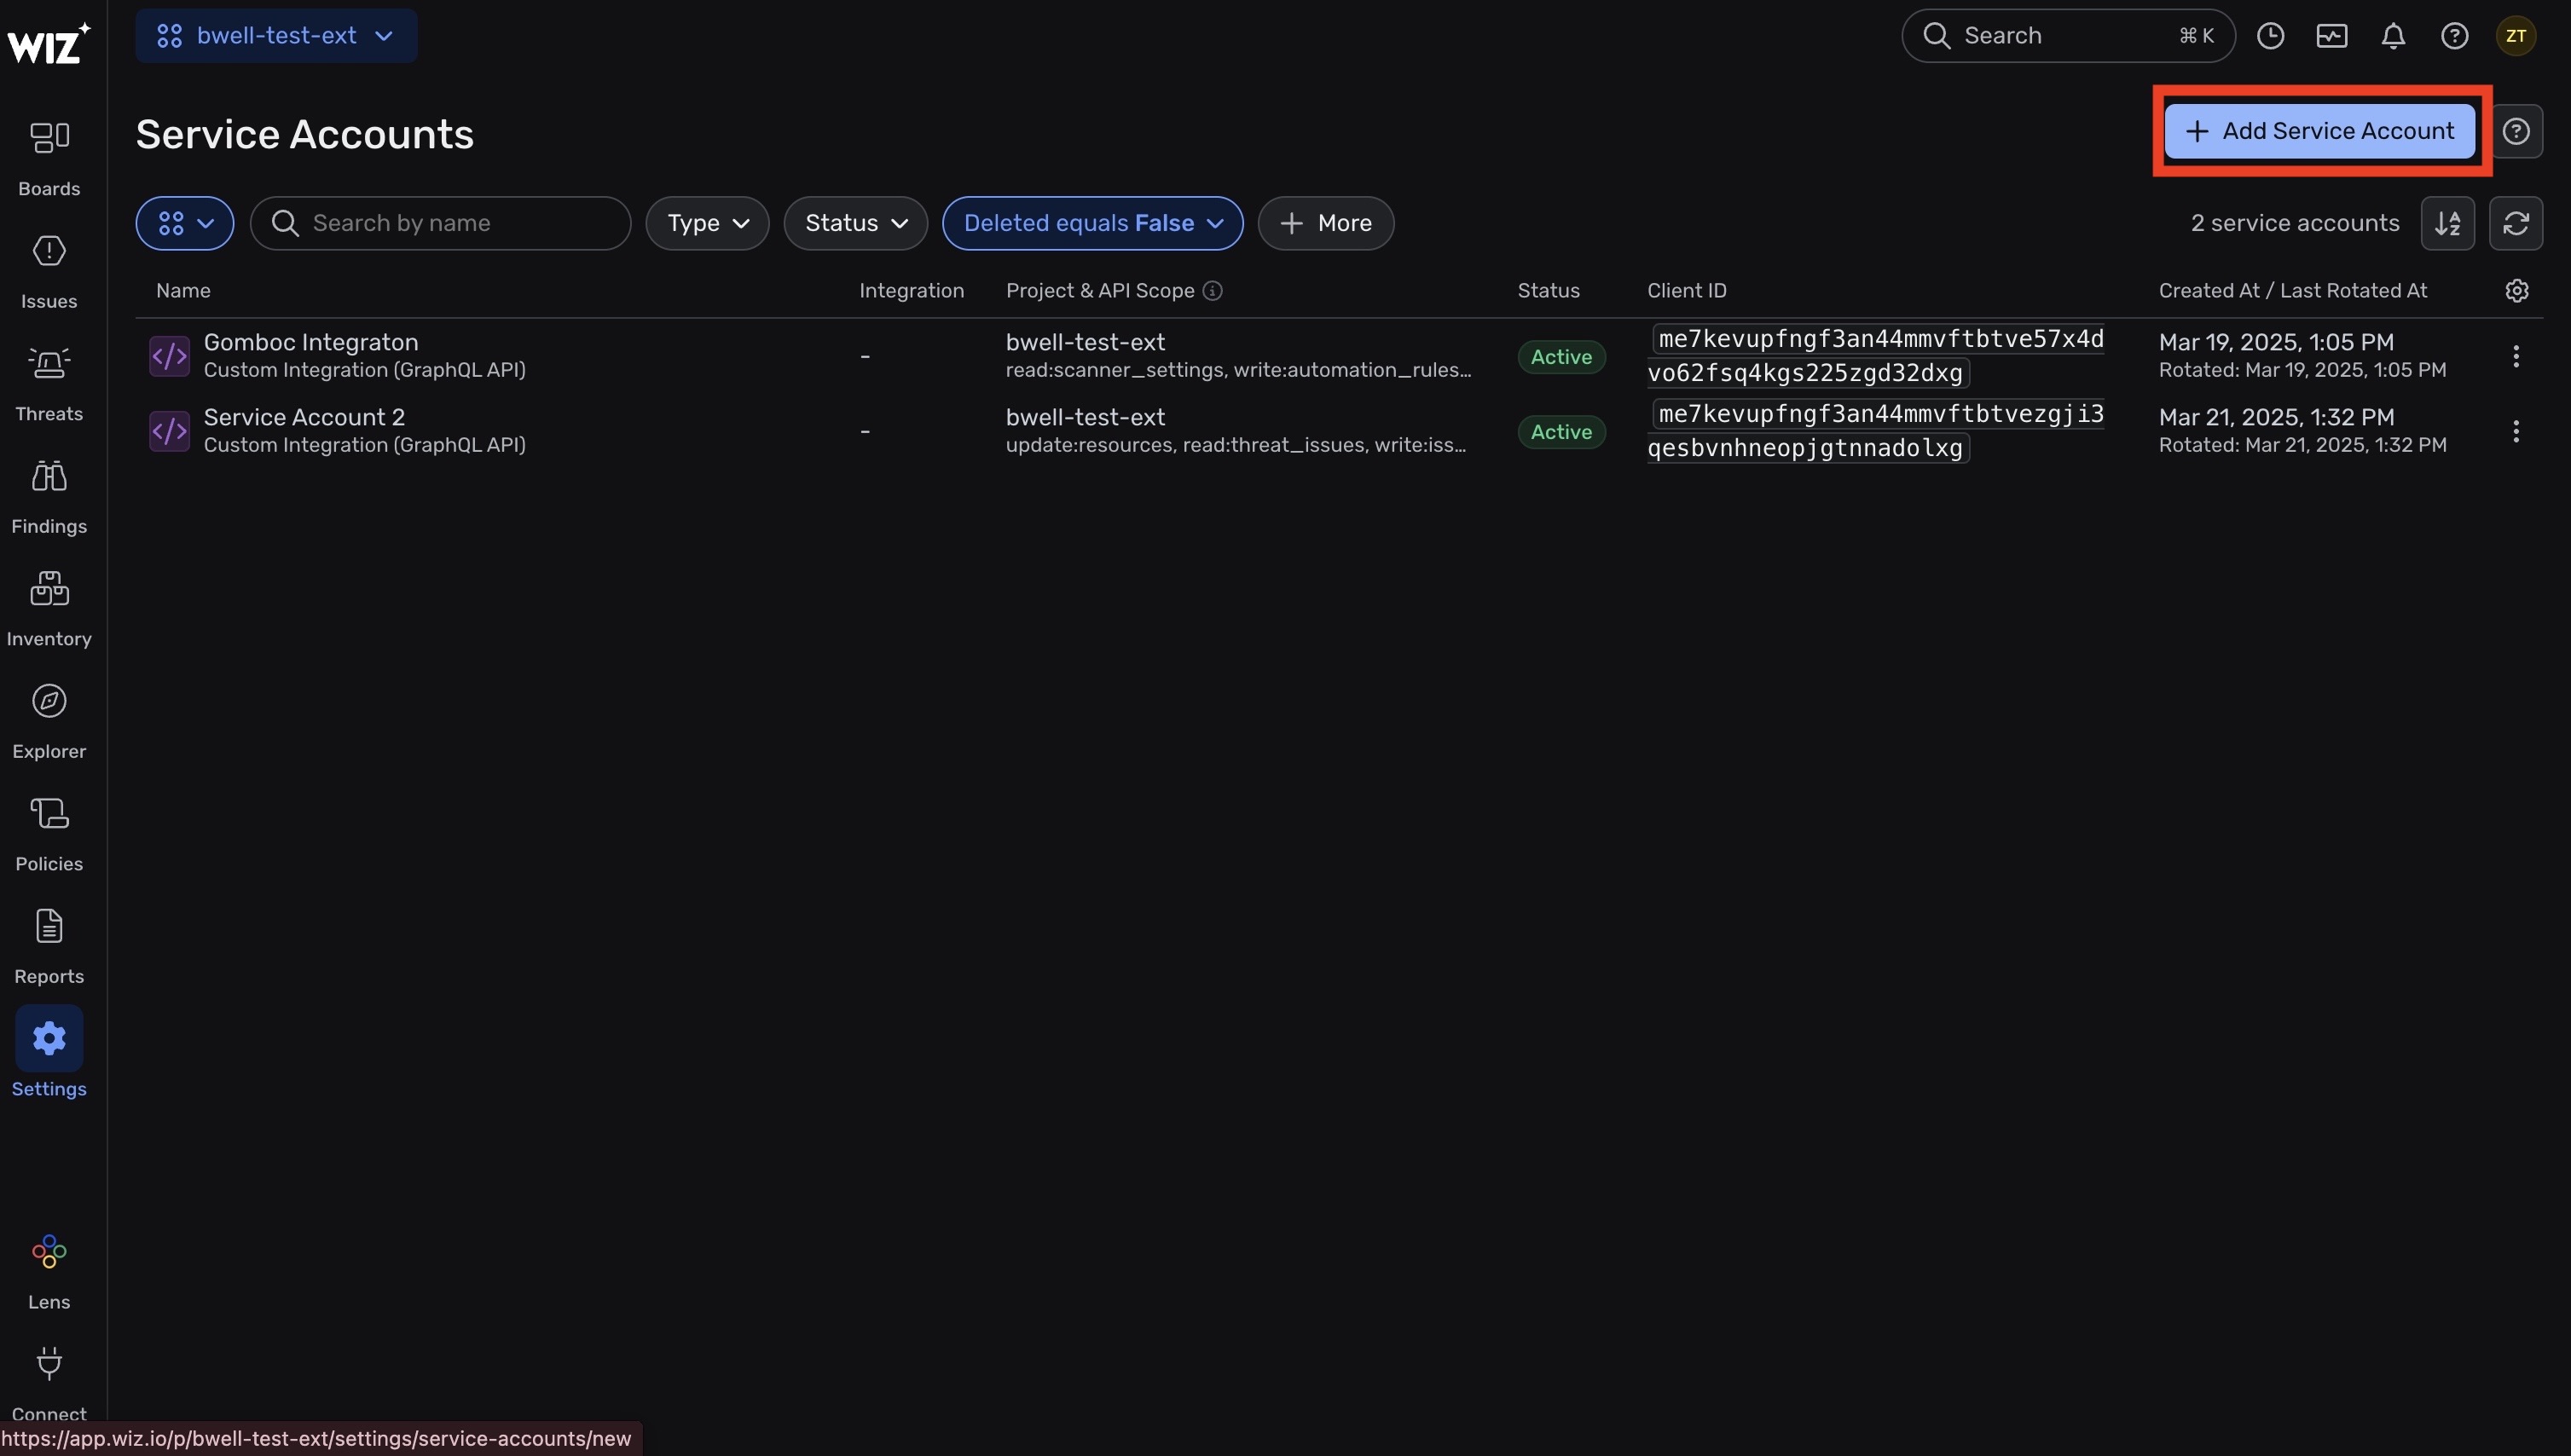Open the Service Account 2 entry
Viewport: 2571px width, 1456px height.
tap(304, 417)
